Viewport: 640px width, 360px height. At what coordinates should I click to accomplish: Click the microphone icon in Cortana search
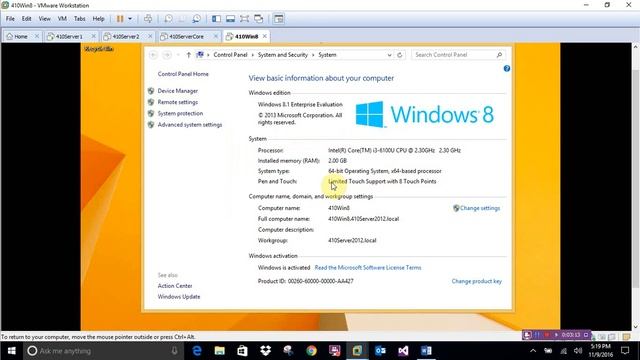pyautogui.click(x=174, y=351)
